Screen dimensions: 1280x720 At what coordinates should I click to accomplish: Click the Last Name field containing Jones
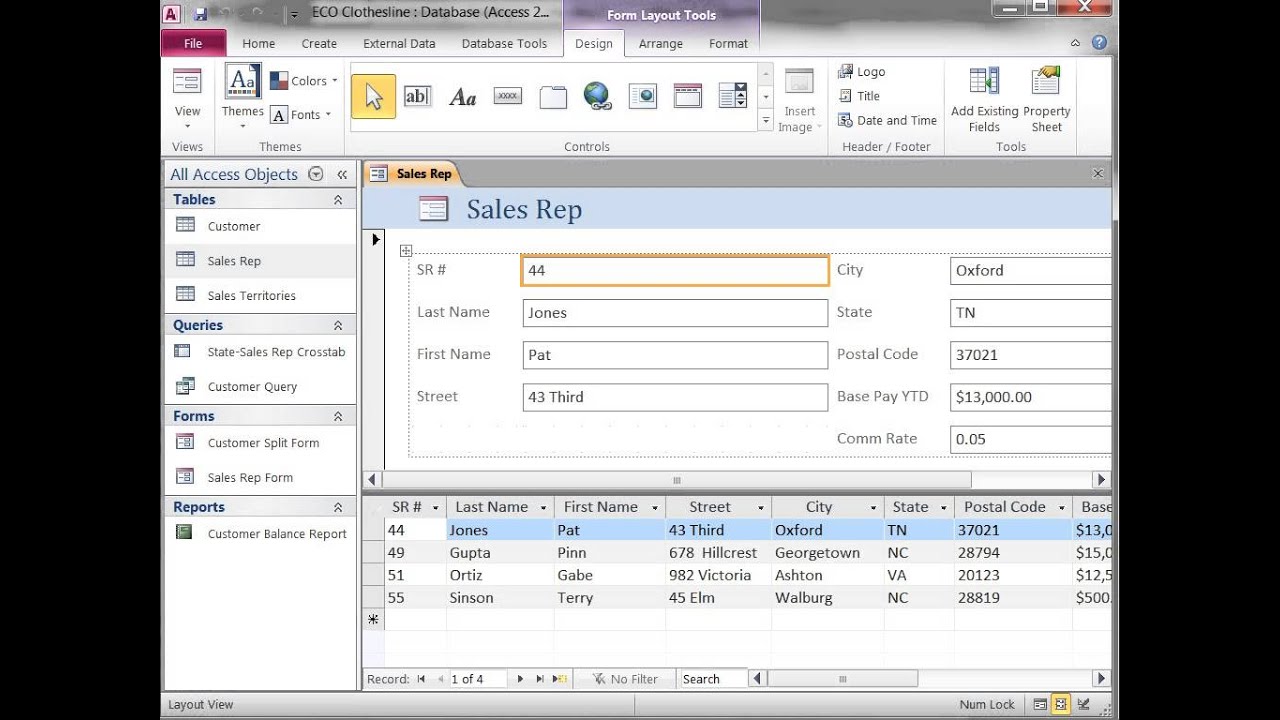675,313
